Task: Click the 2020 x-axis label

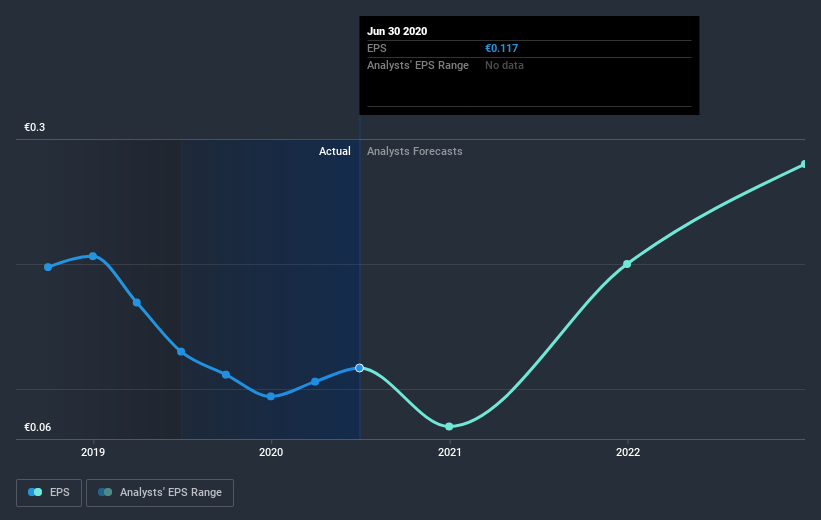Action: point(271,452)
